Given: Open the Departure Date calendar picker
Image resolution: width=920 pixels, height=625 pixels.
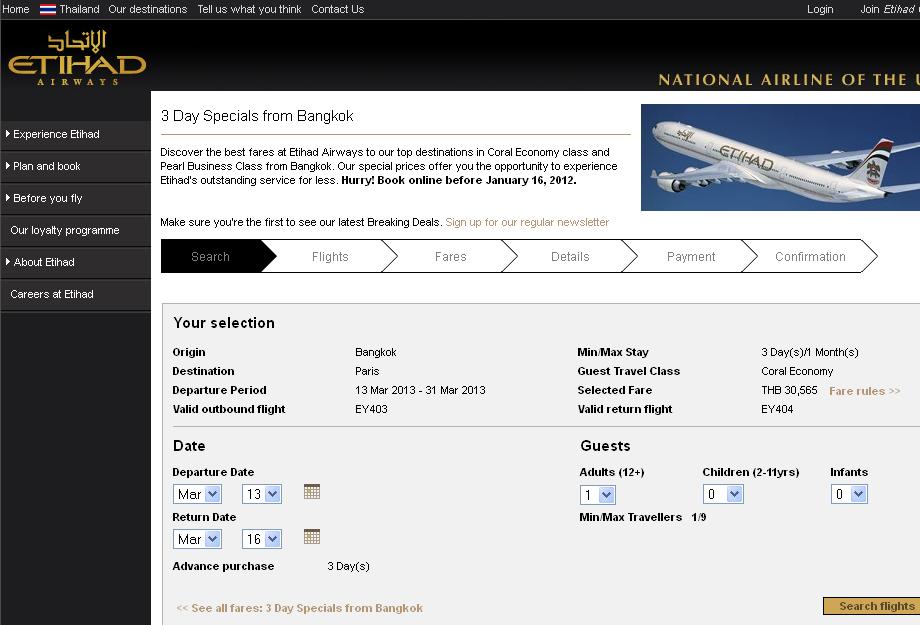Looking at the screenshot, I should click(312, 492).
